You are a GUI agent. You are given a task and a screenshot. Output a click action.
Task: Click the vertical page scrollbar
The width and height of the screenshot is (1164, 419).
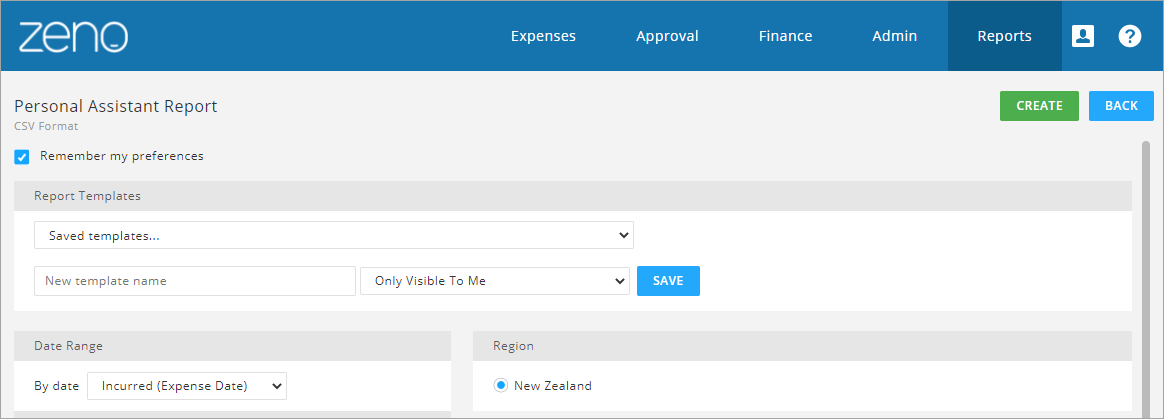[x=1147, y=279]
